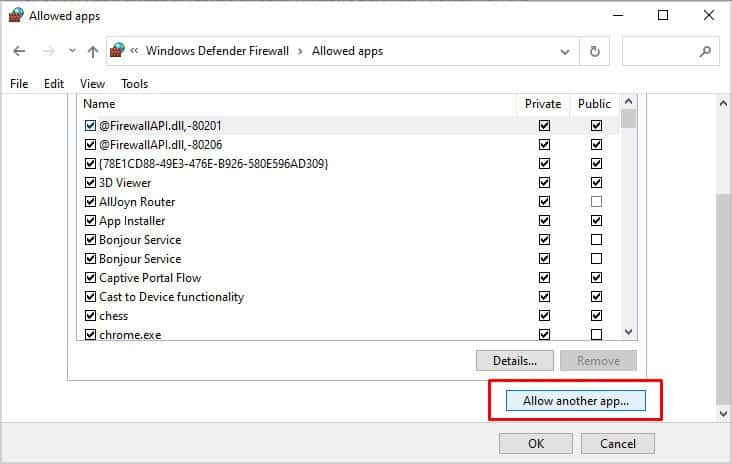Click the Public column header
The image size is (732, 464).
click(x=594, y=104)
